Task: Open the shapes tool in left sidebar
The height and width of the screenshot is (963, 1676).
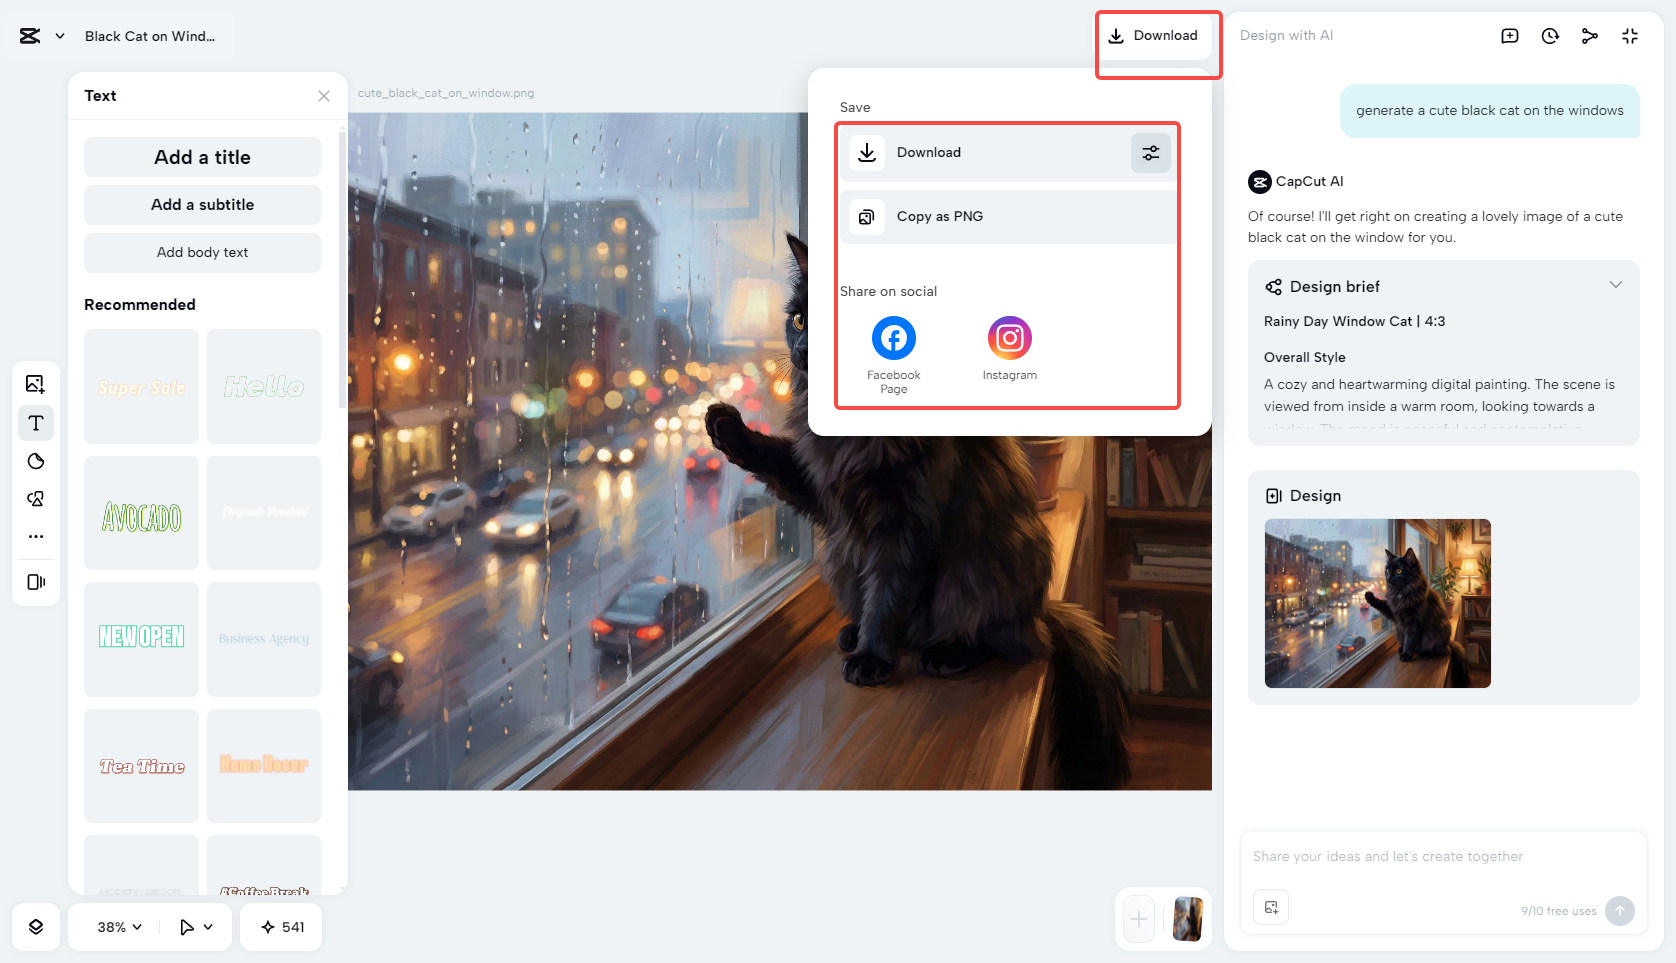Action: (36, 499)
